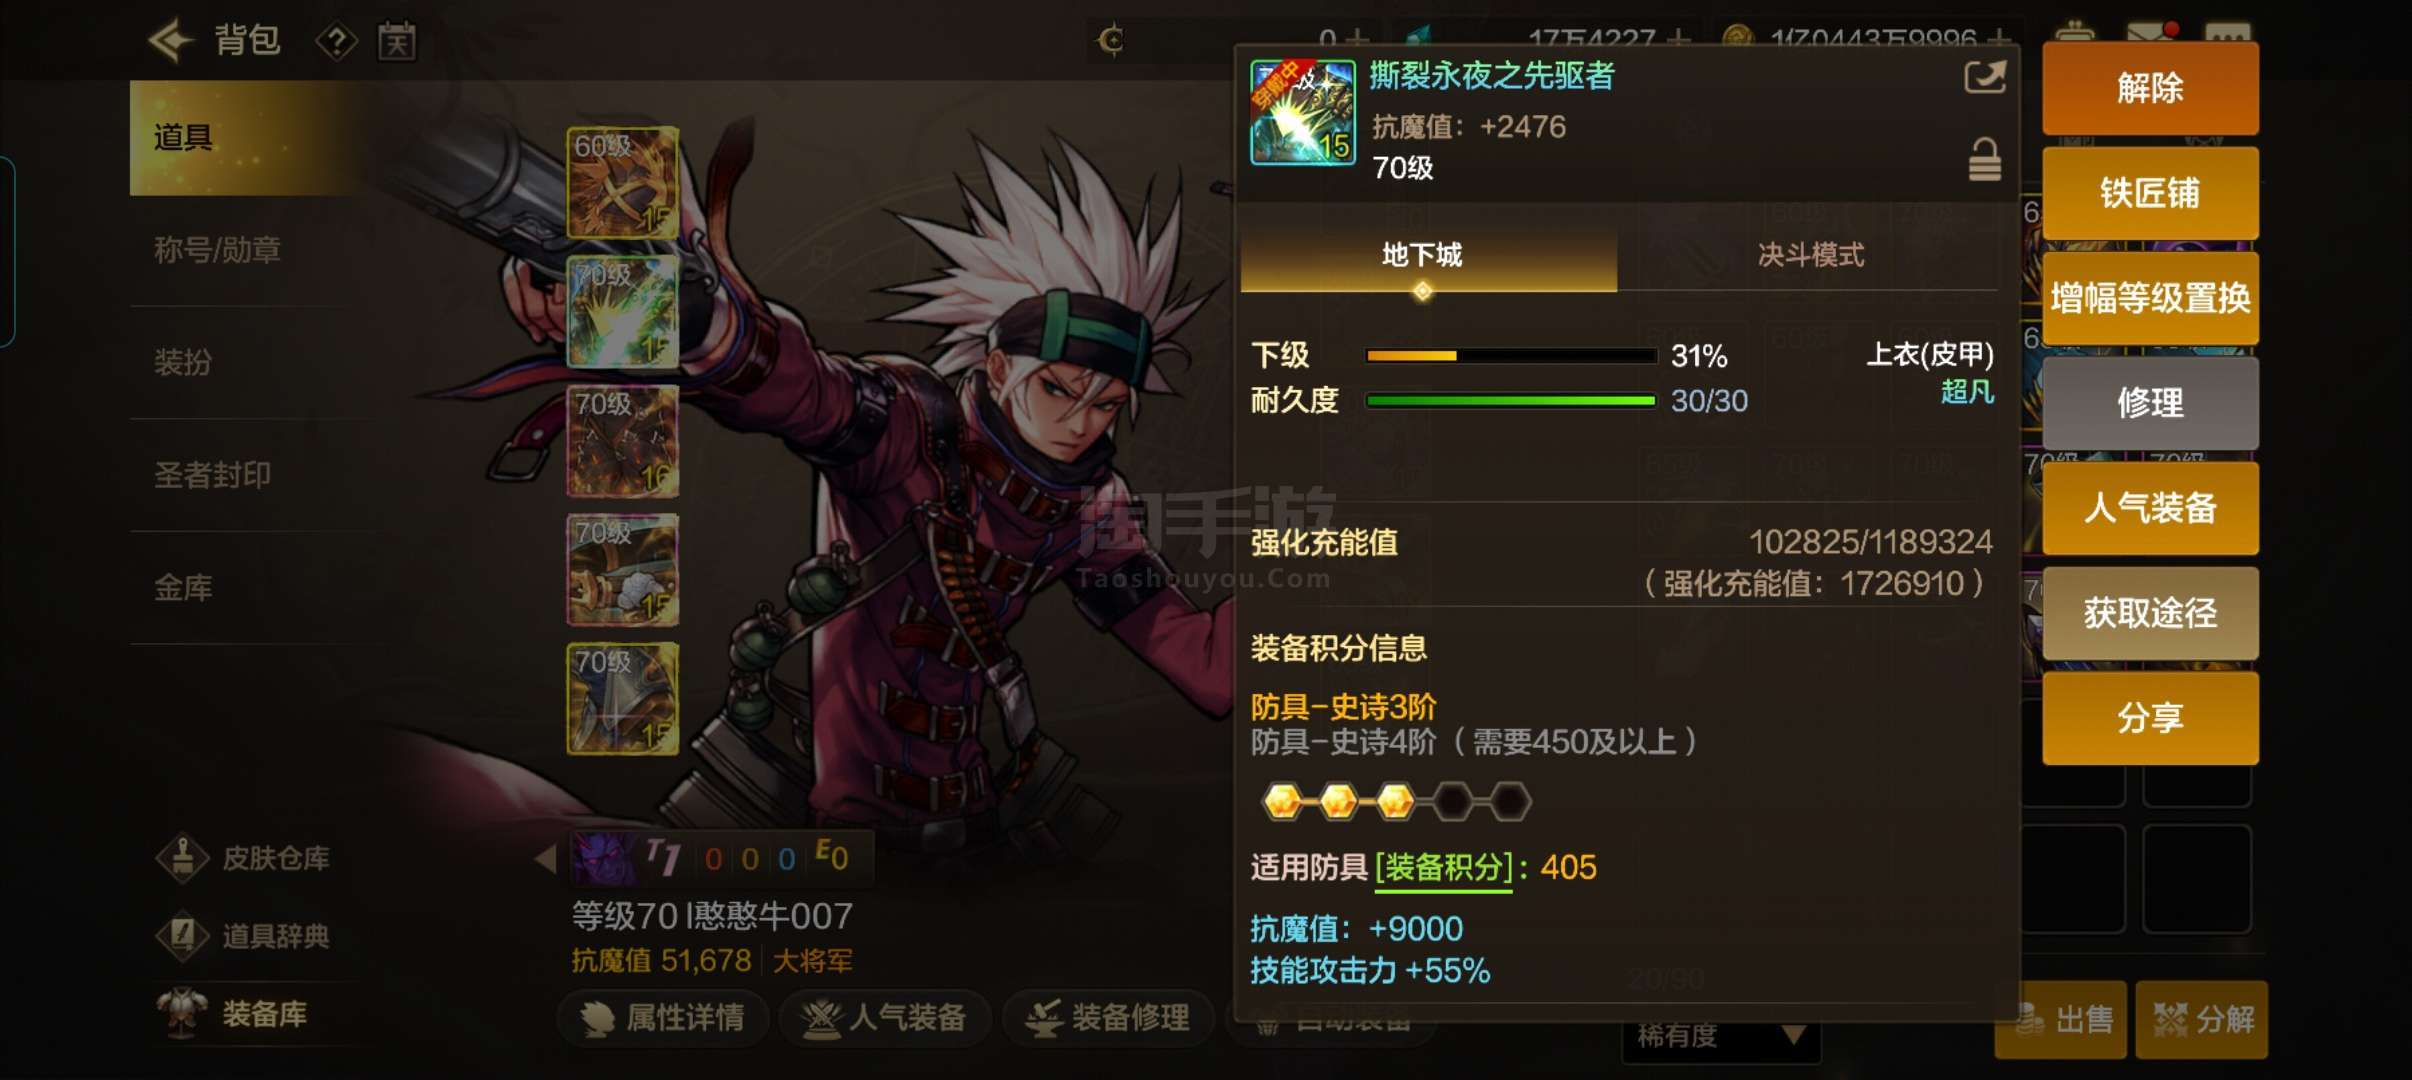The image size is (2412, 1080).
Task: Open 铁匠铺 blacksmith button
Action: point(2150,193)
